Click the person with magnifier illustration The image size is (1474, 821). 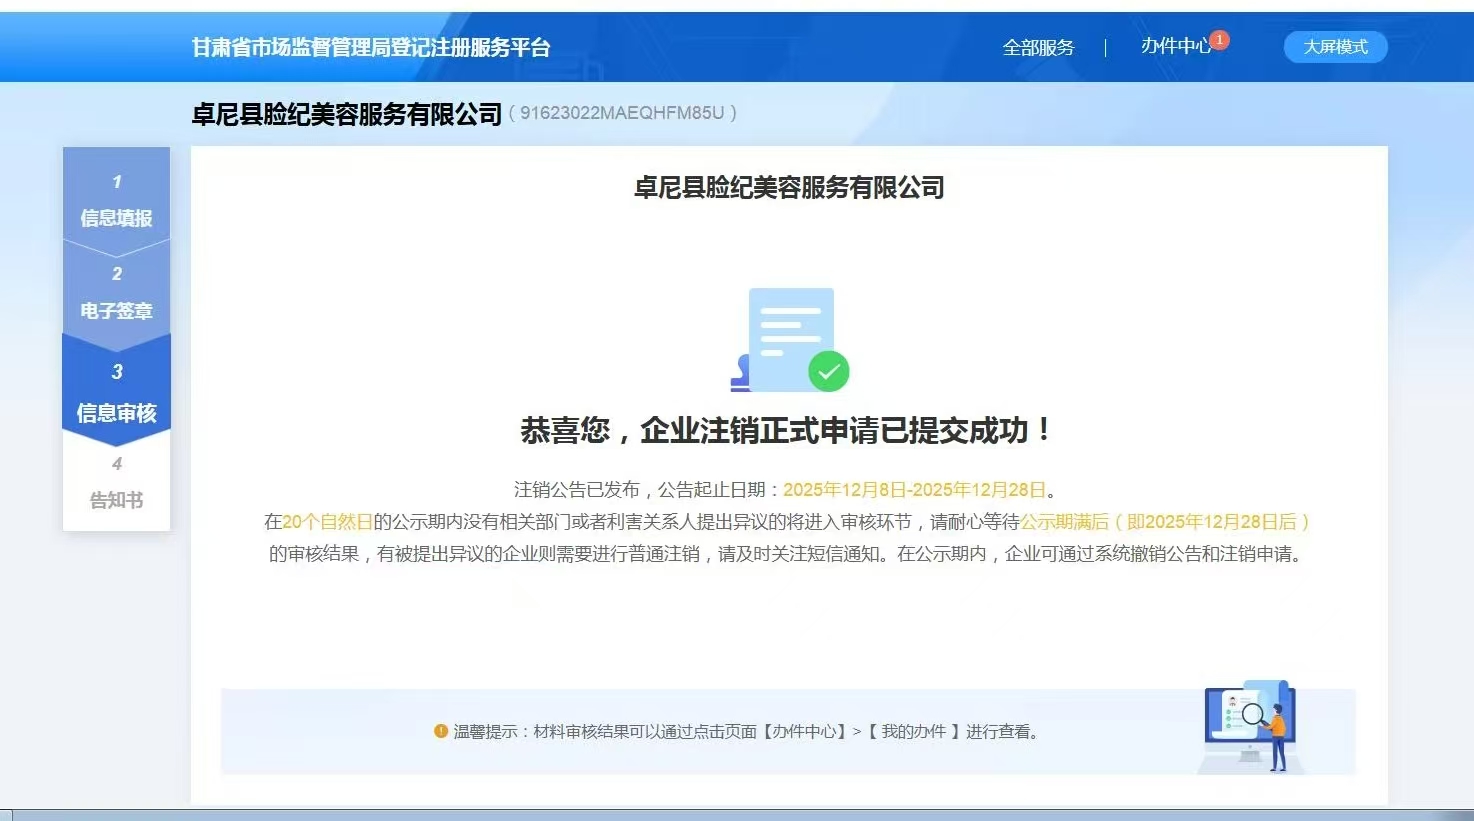coord(1252,727)
